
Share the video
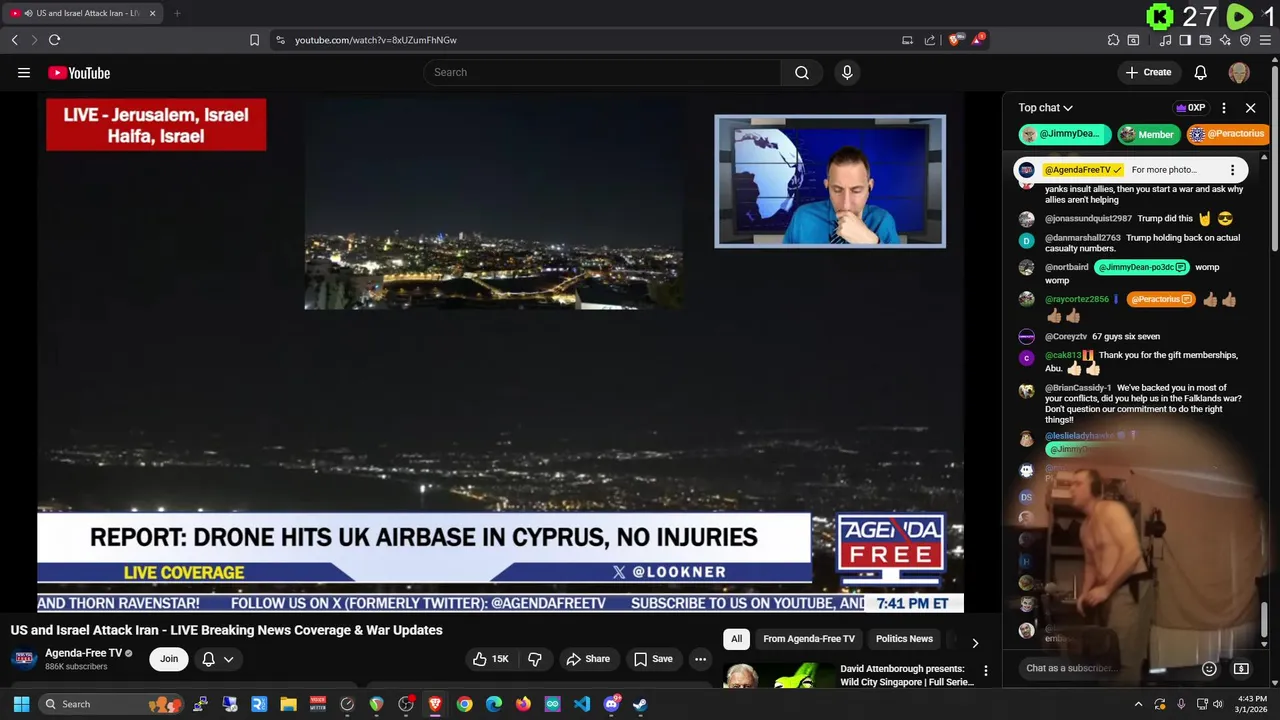[588, 659]
